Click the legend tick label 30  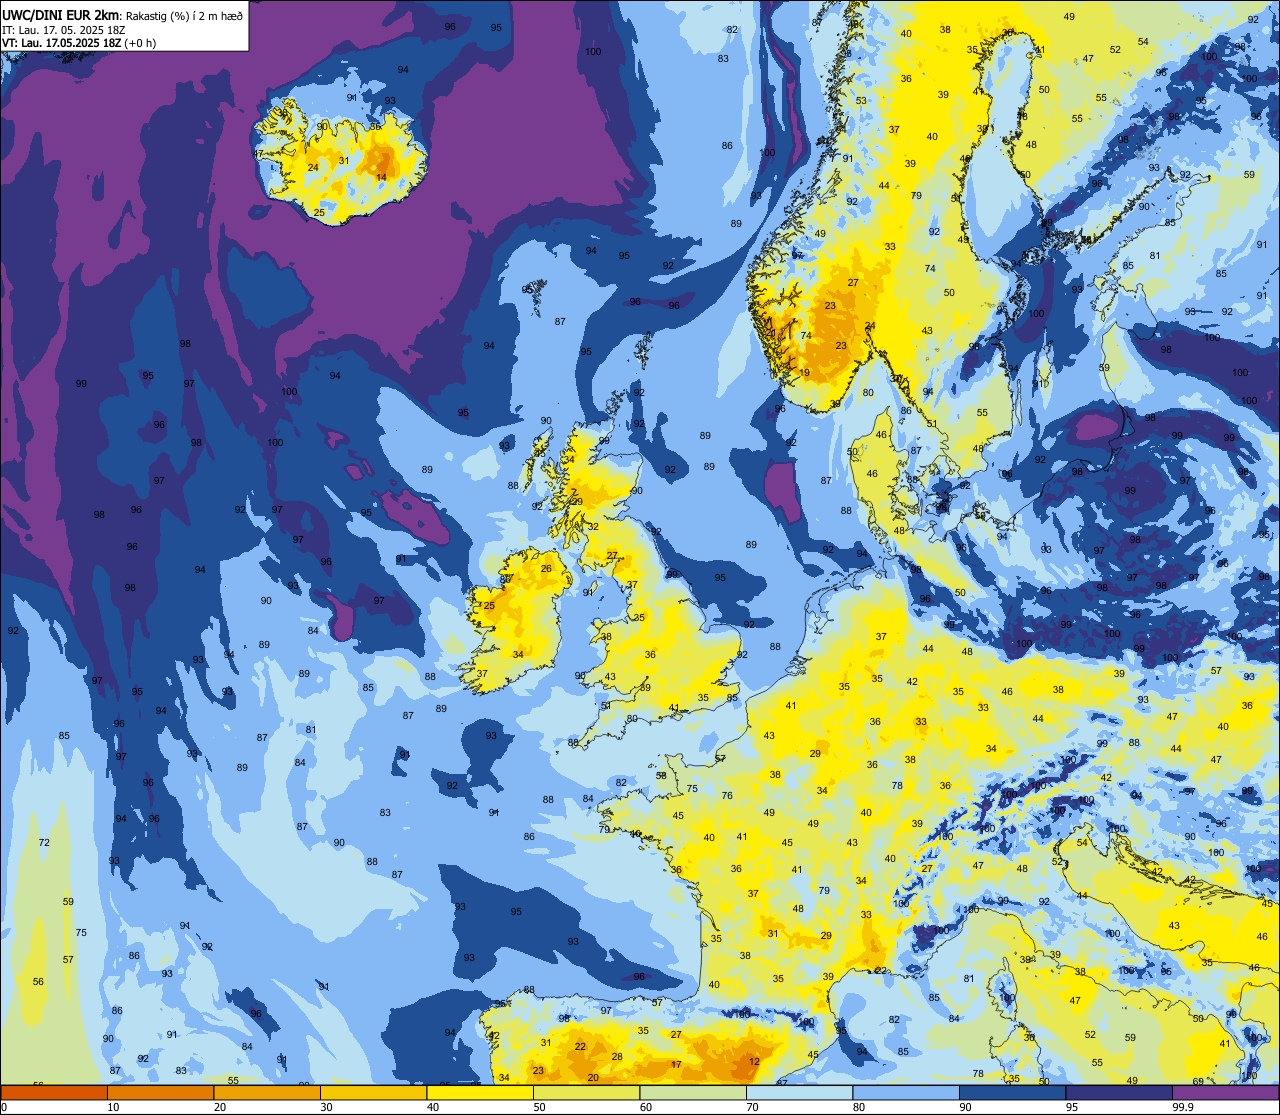[326, 1107]
